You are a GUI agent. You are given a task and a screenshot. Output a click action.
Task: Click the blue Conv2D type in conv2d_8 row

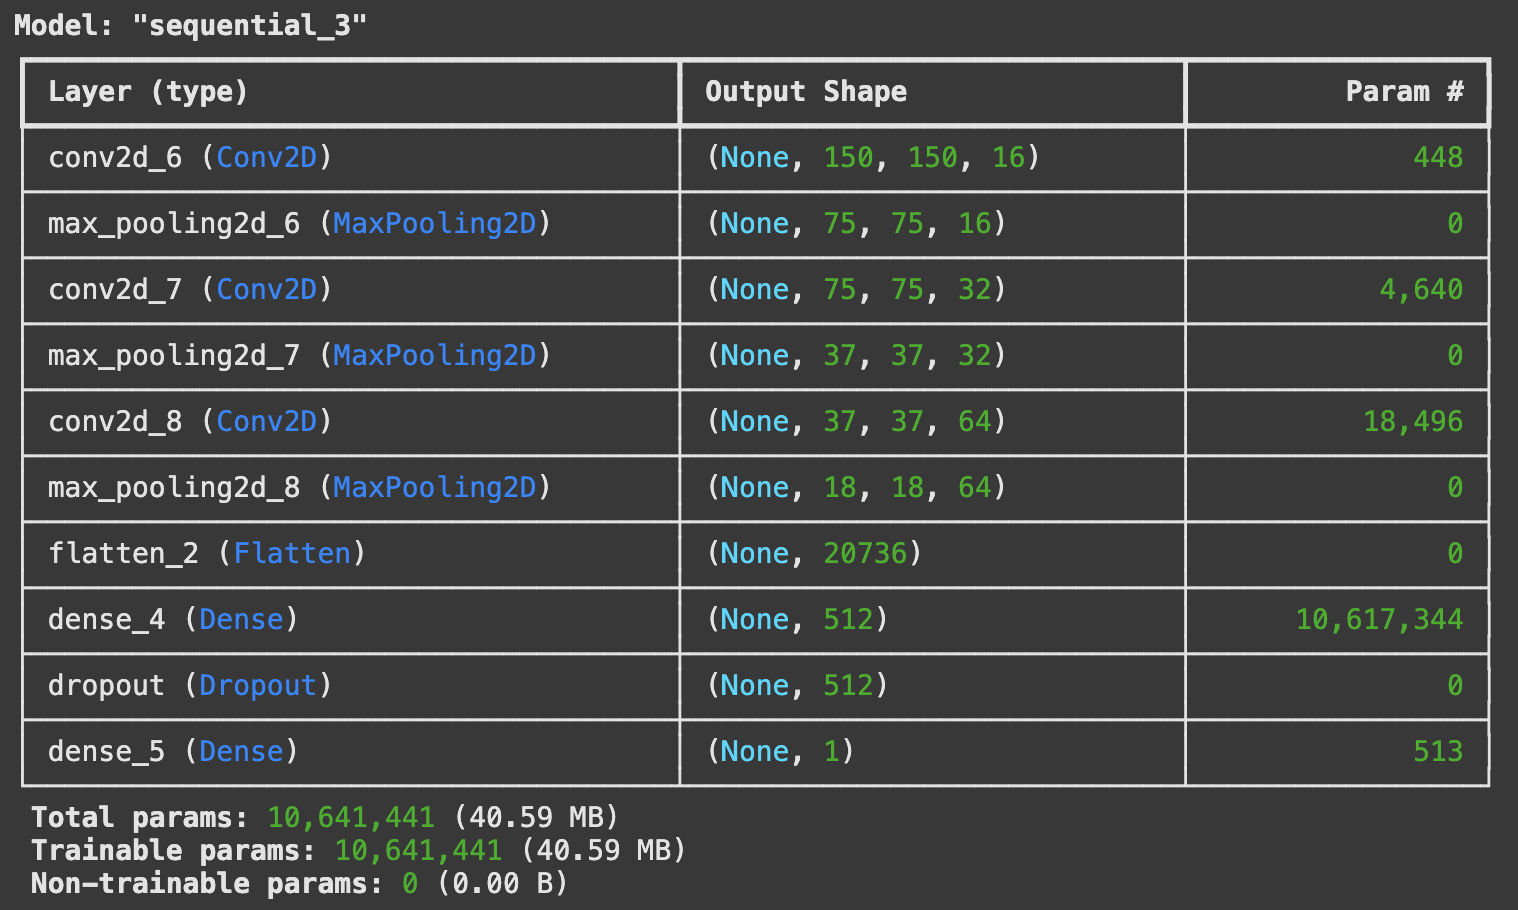tap(266, 422)
